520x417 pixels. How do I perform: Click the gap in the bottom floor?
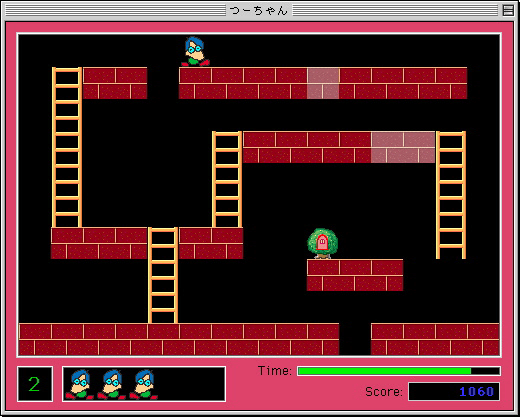[x=355, y=339]
